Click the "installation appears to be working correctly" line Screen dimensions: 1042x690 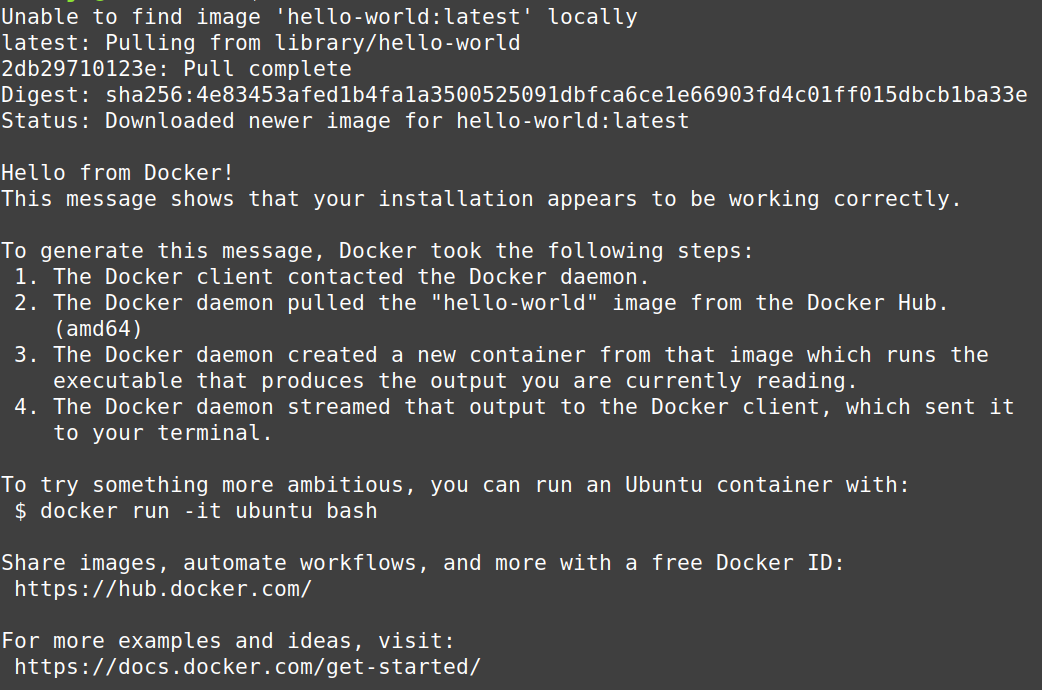pos(481,199)
